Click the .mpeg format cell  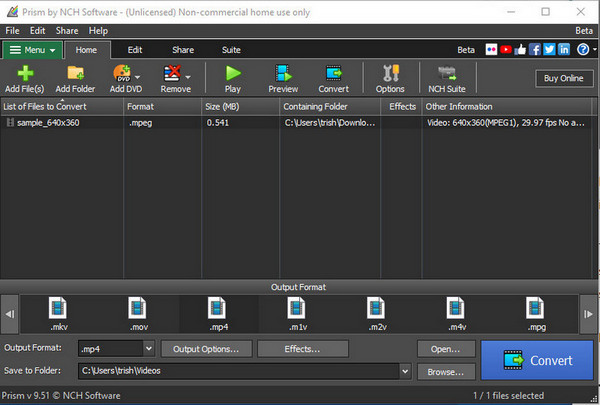click(140, 123)
